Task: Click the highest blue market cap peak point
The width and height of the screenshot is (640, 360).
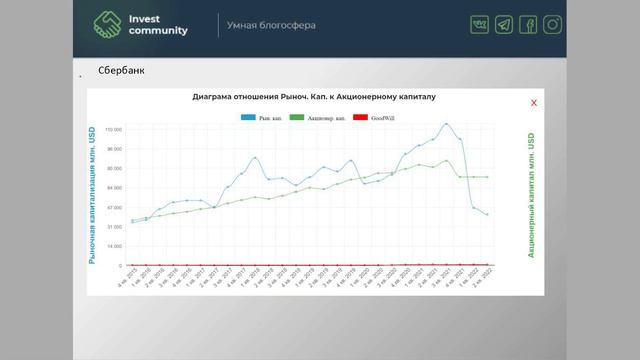Action: pyautogui.click(x=446, y=124)
